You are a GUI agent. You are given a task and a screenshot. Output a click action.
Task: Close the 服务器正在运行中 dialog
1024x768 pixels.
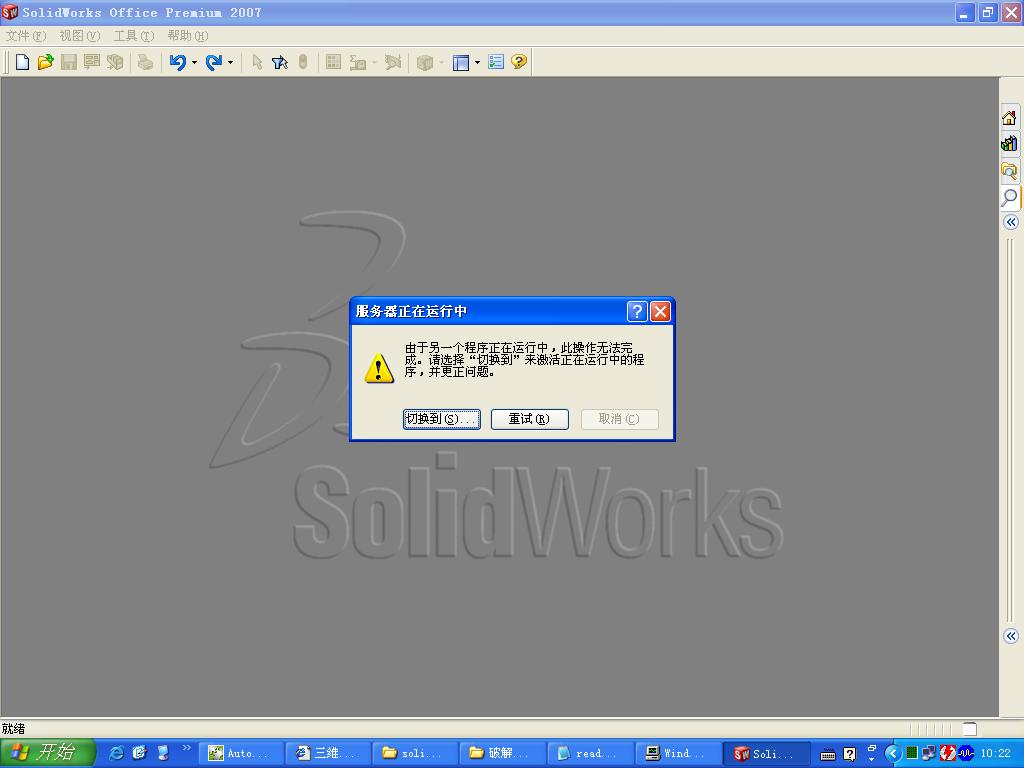[660, 312]
